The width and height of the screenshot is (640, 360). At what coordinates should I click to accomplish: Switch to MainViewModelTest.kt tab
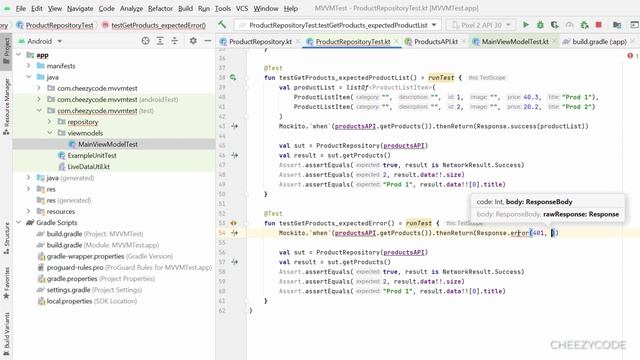click(515, 42)
